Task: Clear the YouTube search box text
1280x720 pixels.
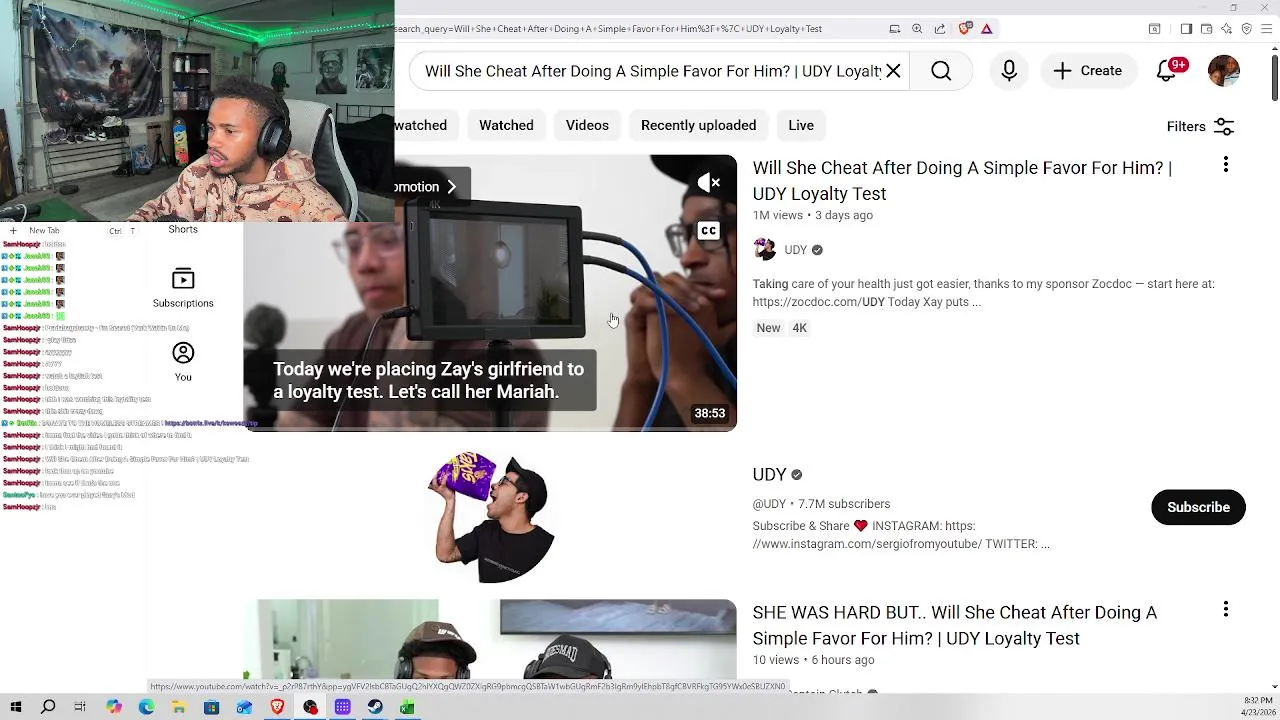Action: coord(893,71)
